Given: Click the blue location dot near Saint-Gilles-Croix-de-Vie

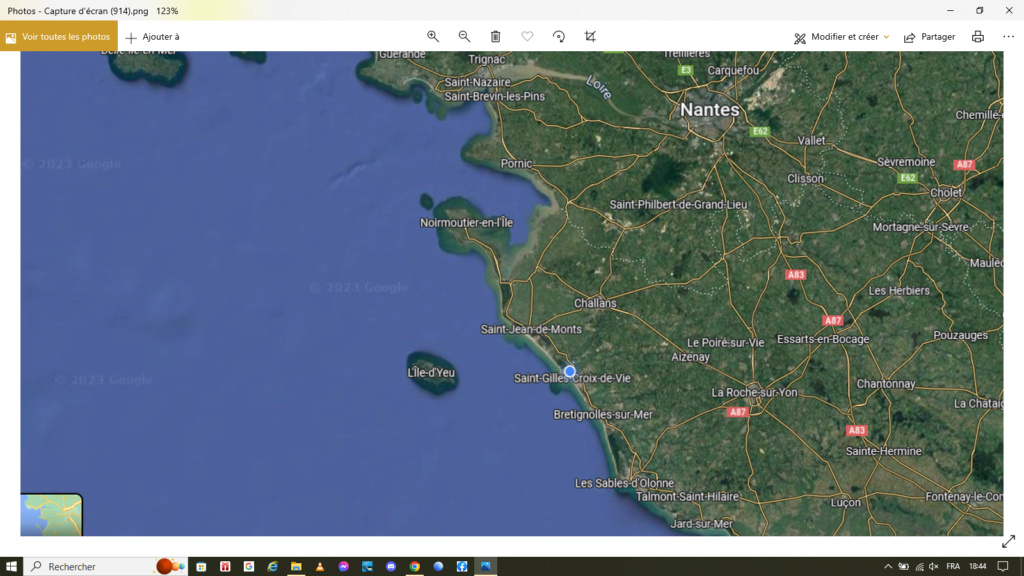Looking at the screenshot, I should pyautogui.click(x=569, y=371).
